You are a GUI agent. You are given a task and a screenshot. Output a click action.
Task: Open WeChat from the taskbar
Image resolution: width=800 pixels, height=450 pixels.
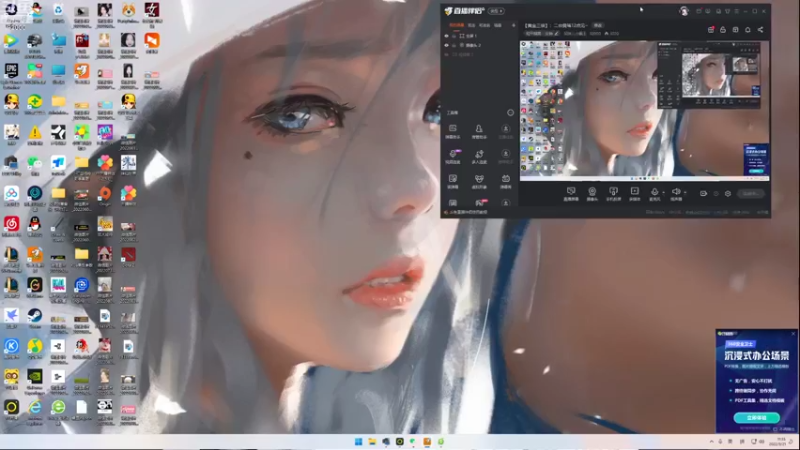[x=413, y=442]
